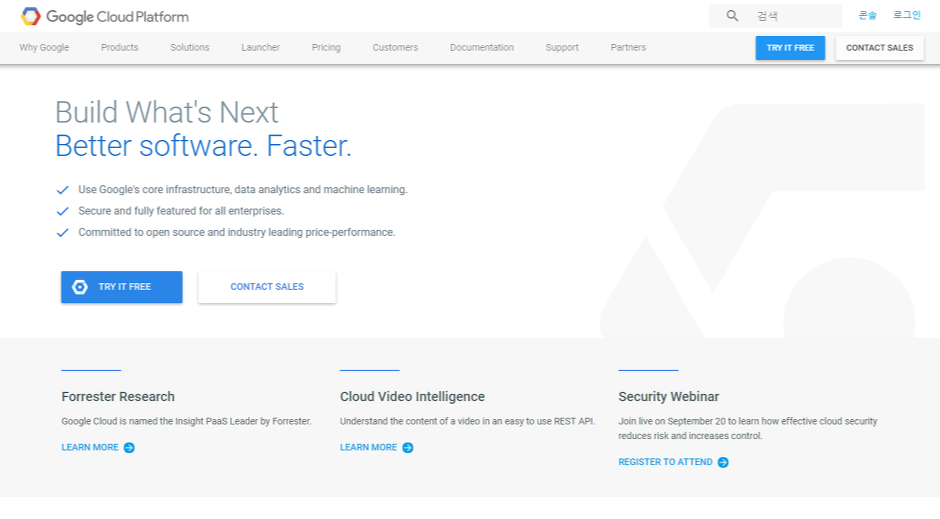Open the Support menu
This screenshot has height=519, width=940.
click(562, 47)
